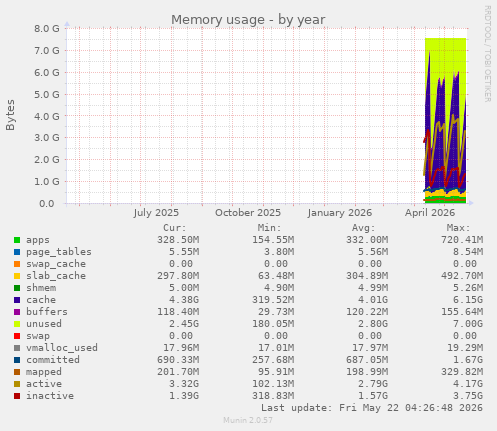This screenshot has width=497, height=431.
Task: Click the buffers average value 120.22M
Action: (x=367, y=312)
